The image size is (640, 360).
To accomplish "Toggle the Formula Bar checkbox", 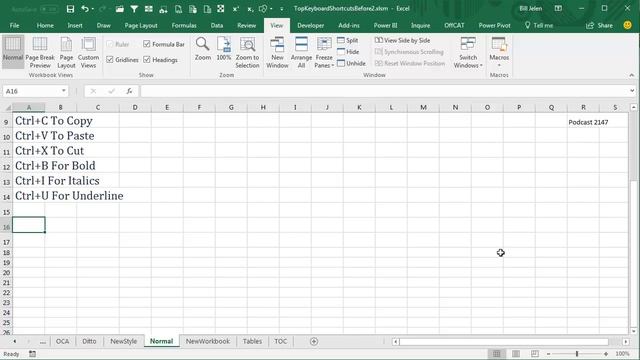I will [147, 44].
